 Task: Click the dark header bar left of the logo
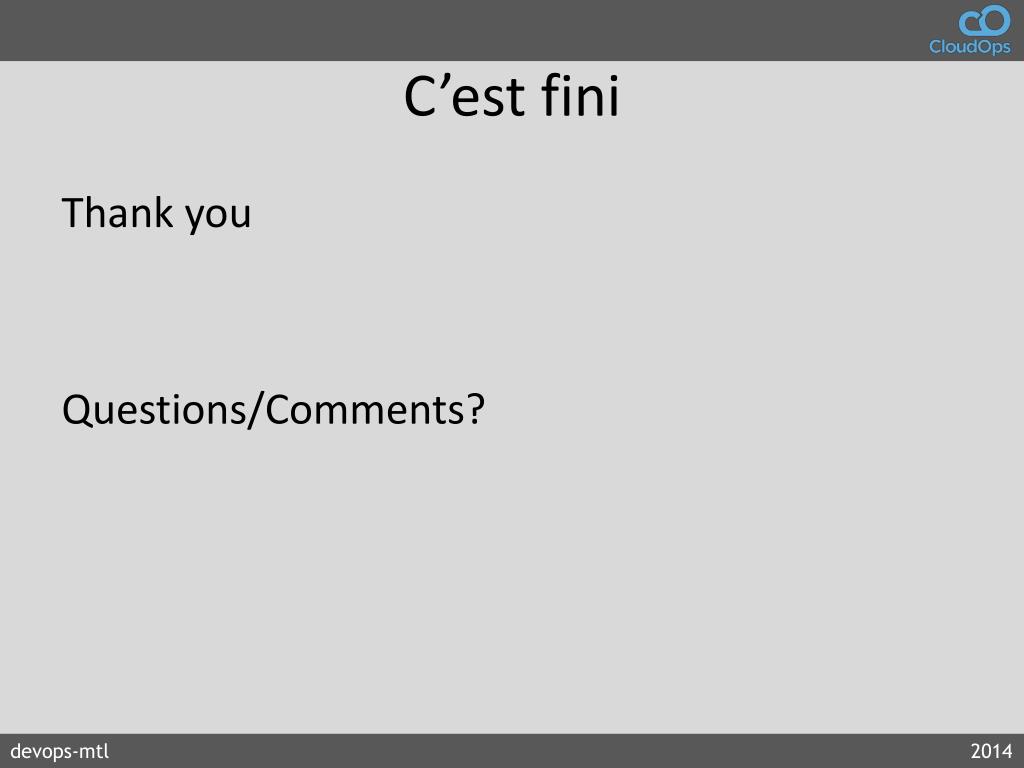[457, 30]
